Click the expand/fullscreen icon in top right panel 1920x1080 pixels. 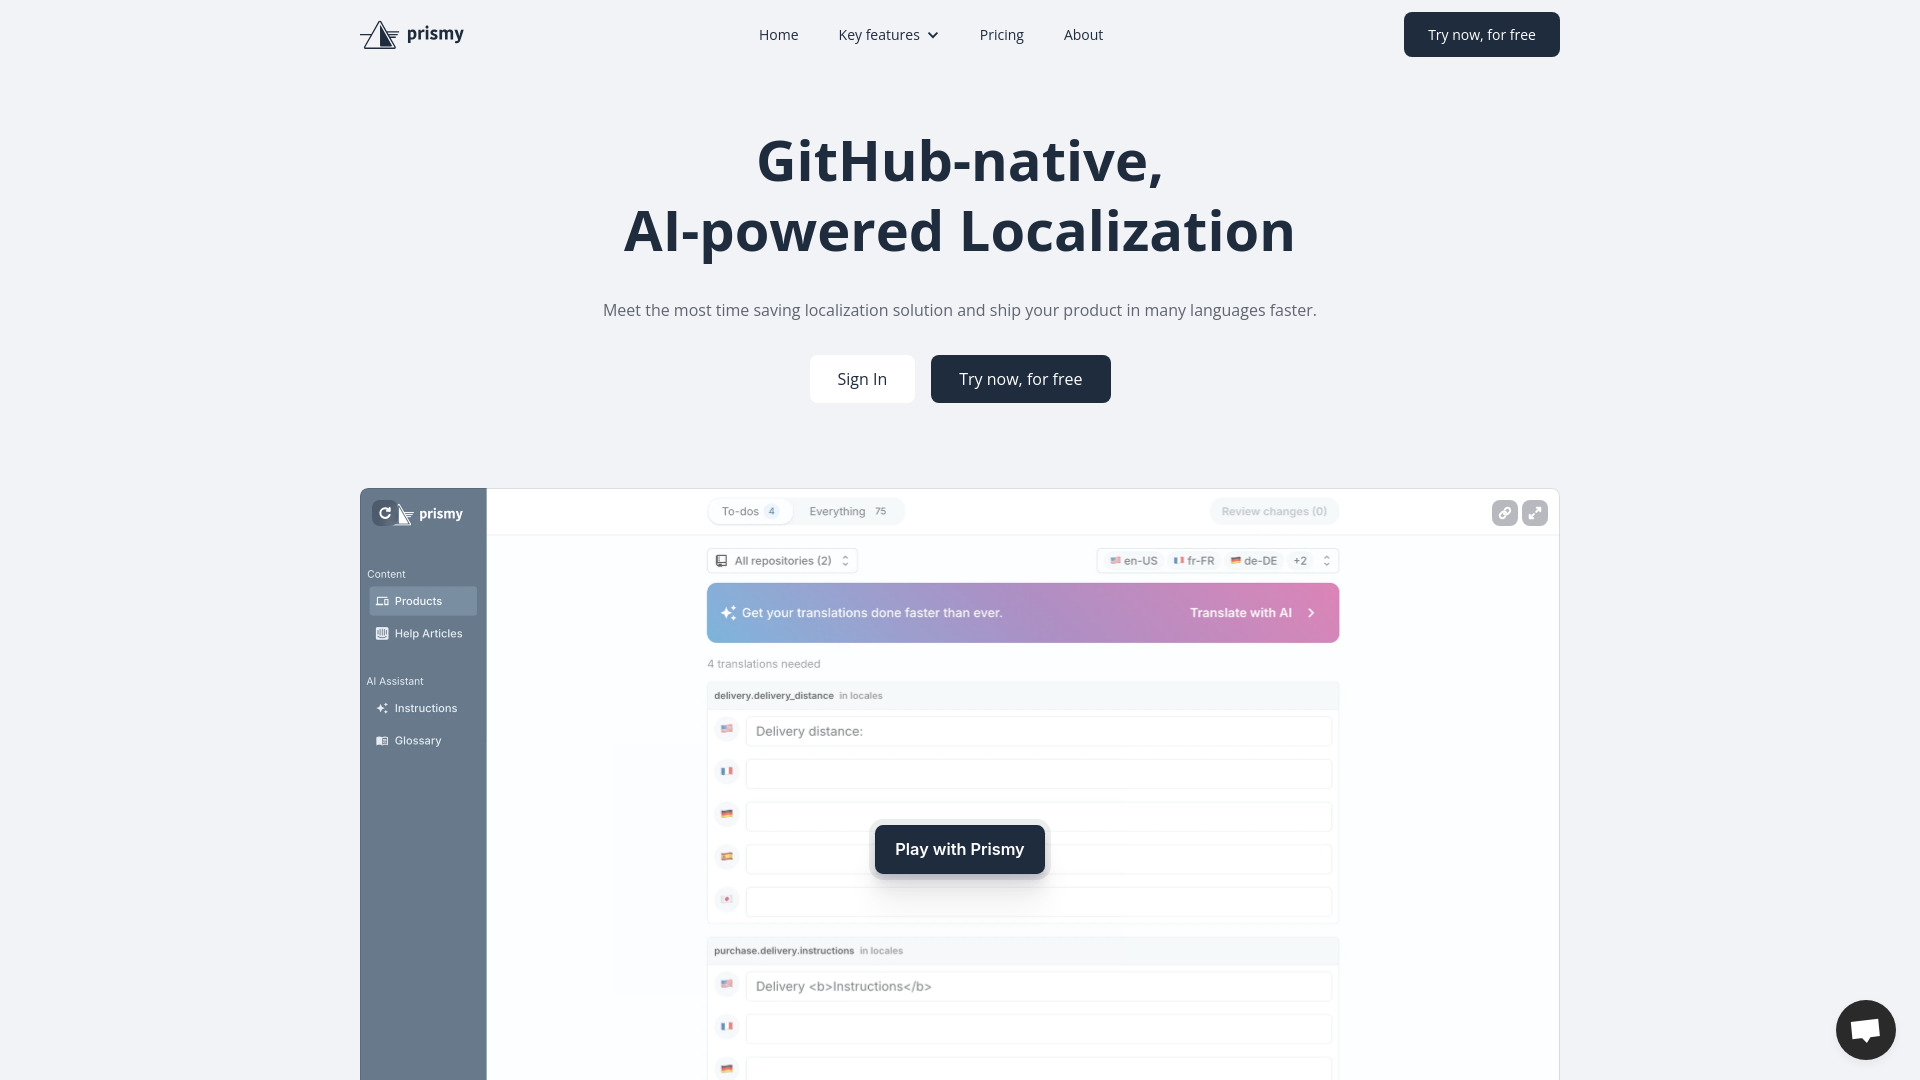[x=1534, y=513]
